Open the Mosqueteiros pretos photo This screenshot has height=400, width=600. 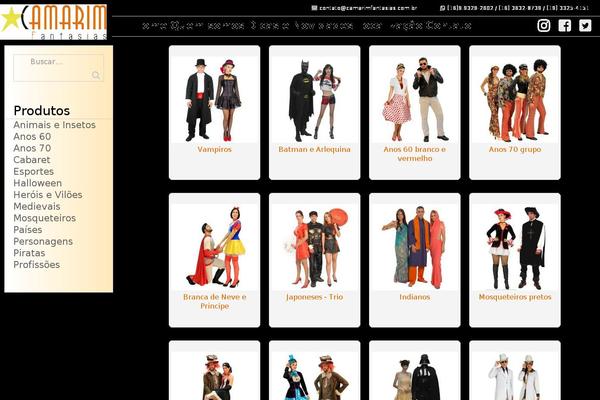(515, 247)
